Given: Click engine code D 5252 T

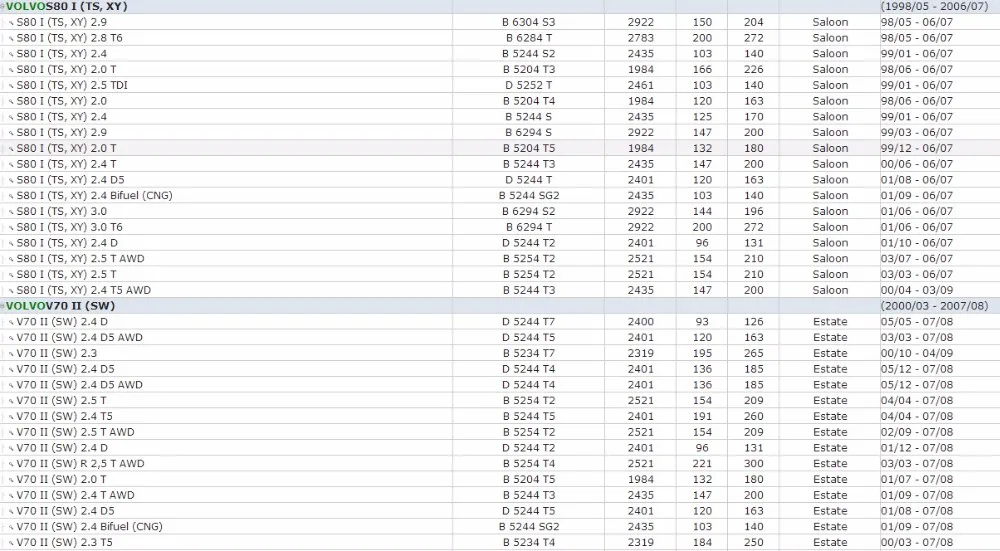Looking at the screenshot, I should tap(529, 85).
